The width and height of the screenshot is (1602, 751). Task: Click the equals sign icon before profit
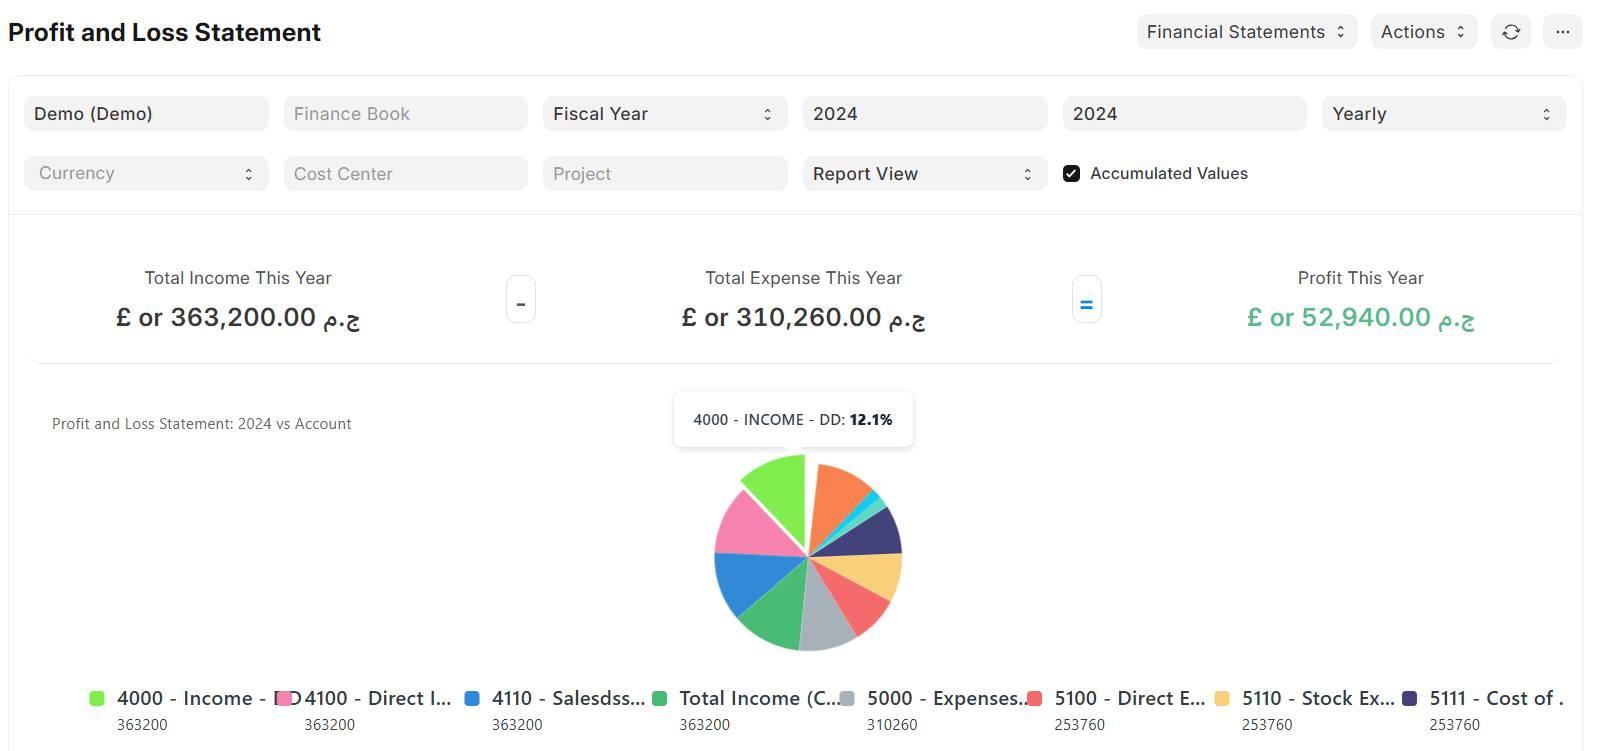click(x=1086, y=300)
